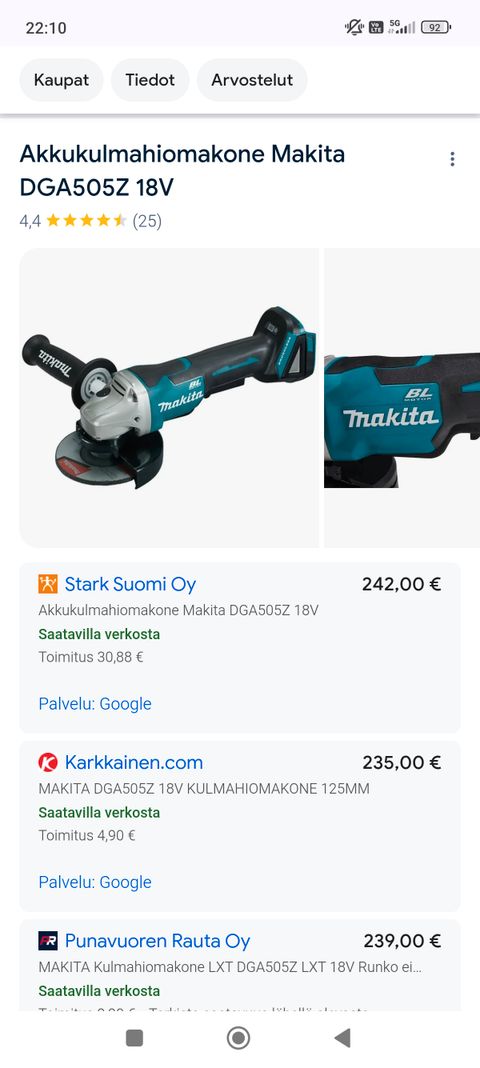This screenshot has height=1068, width=480.
Task: Tap Palvelu: Google under Karkkainen.com
Action: (95, 882)
